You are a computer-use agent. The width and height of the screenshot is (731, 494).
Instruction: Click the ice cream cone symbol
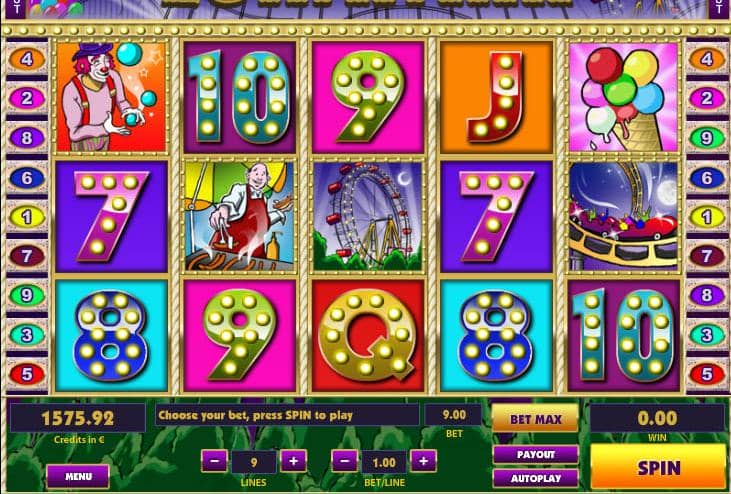coord(624,96)
